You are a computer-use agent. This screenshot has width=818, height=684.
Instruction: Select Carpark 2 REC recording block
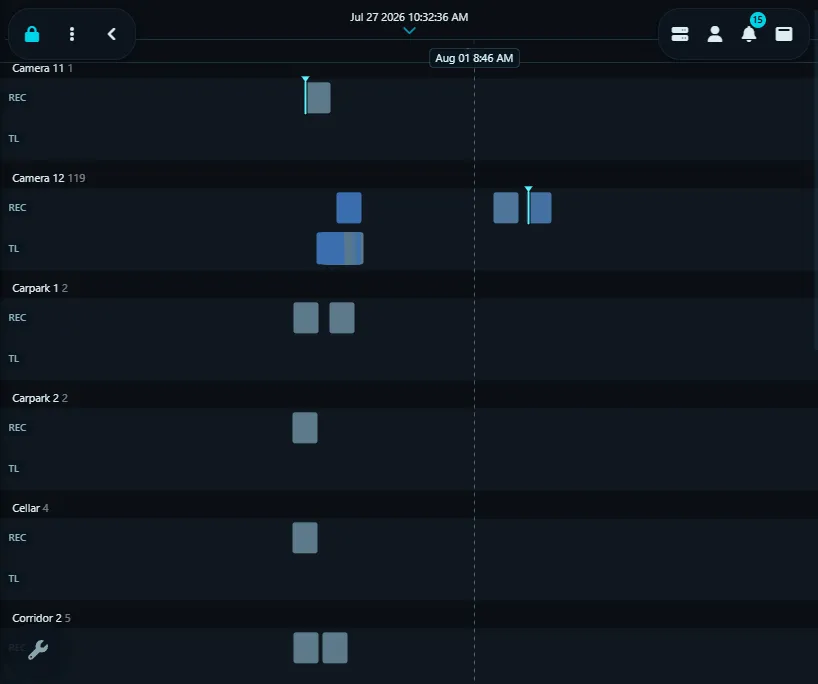305,428
